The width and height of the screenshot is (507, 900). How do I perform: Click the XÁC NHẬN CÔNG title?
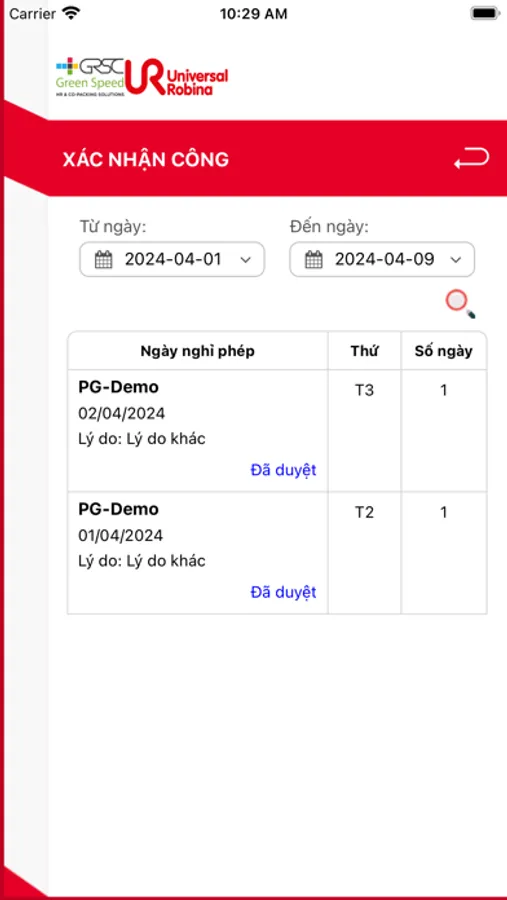pos(146,159)
